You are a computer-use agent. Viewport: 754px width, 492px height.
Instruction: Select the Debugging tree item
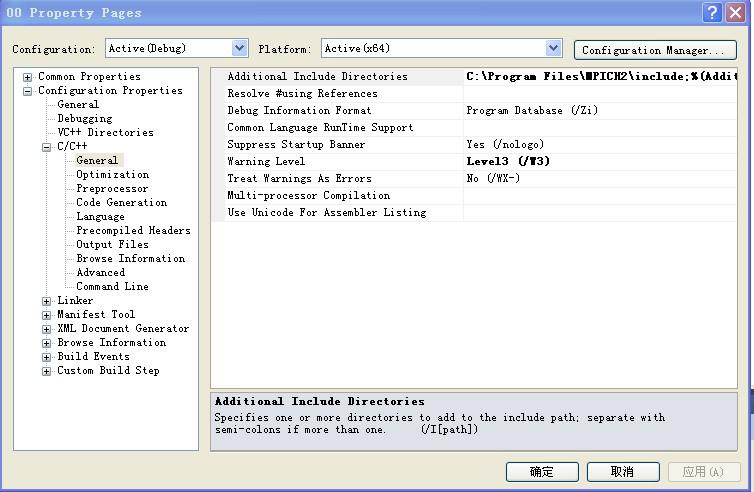coord(85,118)
